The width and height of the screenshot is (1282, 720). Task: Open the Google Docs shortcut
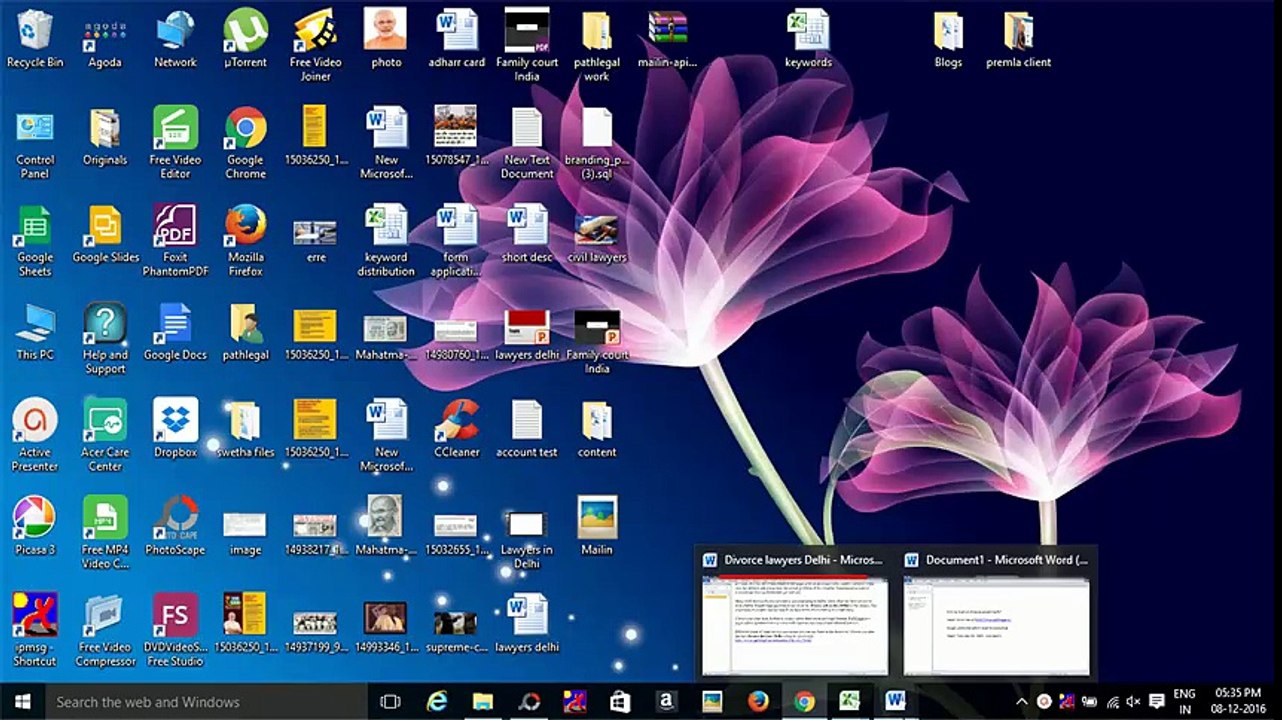point(175,332)
